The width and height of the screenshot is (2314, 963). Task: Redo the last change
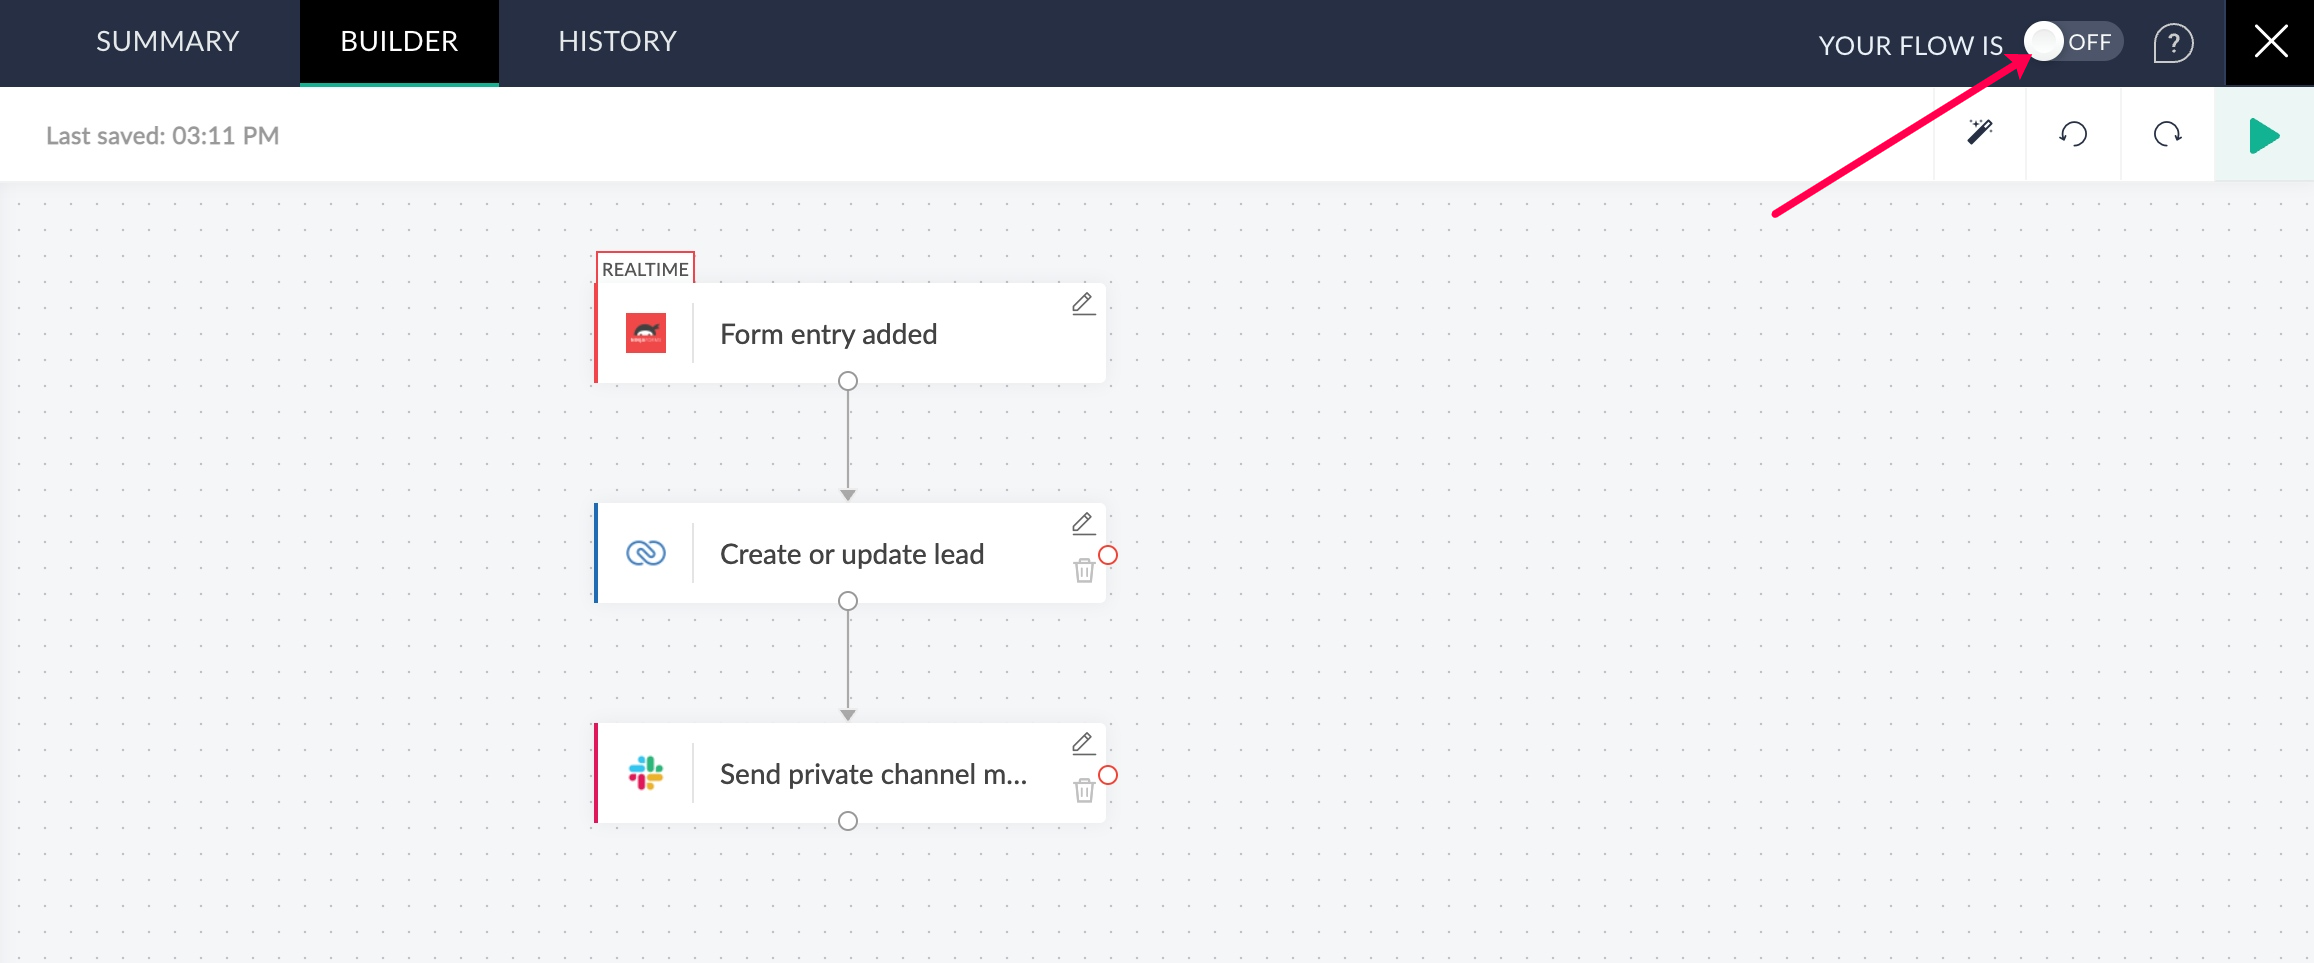pos(2167,134)
